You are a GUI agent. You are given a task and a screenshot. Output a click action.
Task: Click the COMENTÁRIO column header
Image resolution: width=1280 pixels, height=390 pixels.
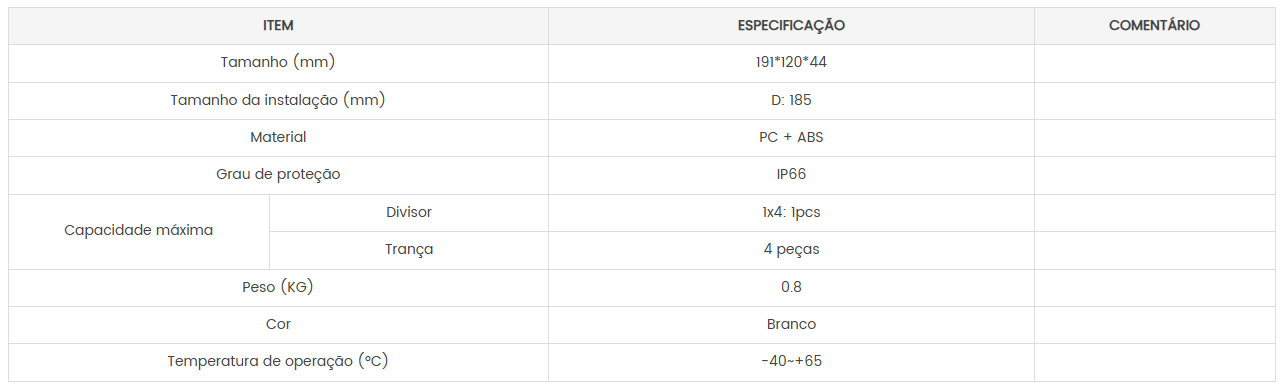pyautogui.click(x=1154, y=26)
